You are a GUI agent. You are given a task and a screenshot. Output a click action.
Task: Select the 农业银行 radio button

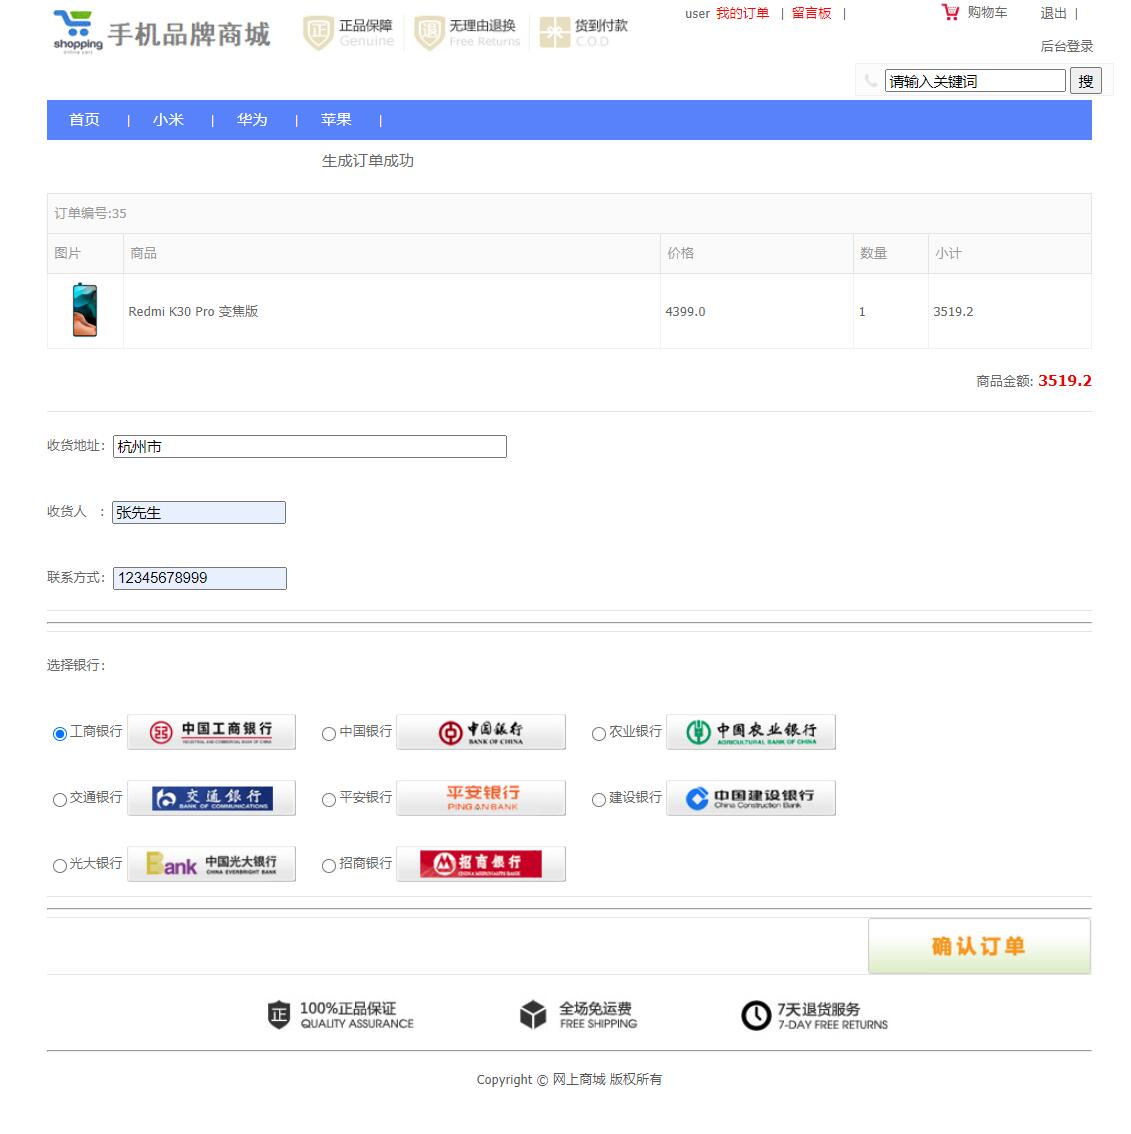pyautogui.click(x=598, y=733)
